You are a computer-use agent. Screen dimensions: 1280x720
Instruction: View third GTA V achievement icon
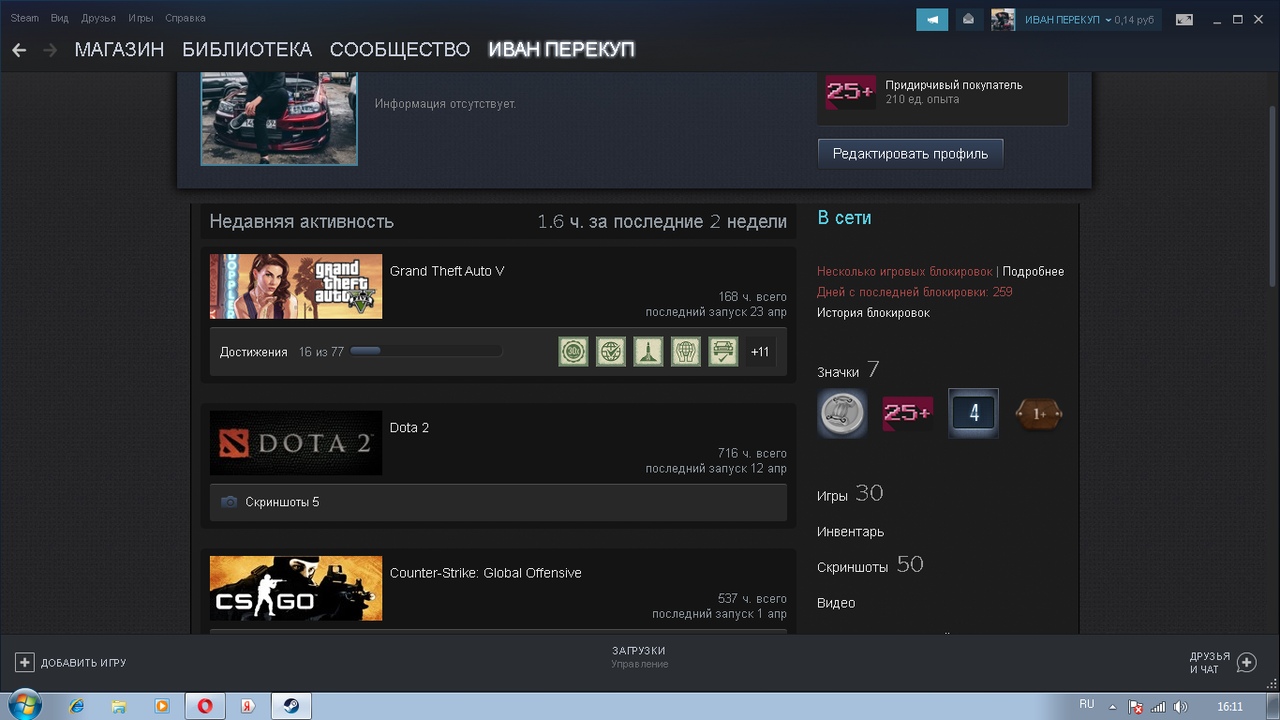(x=648, y=352)
